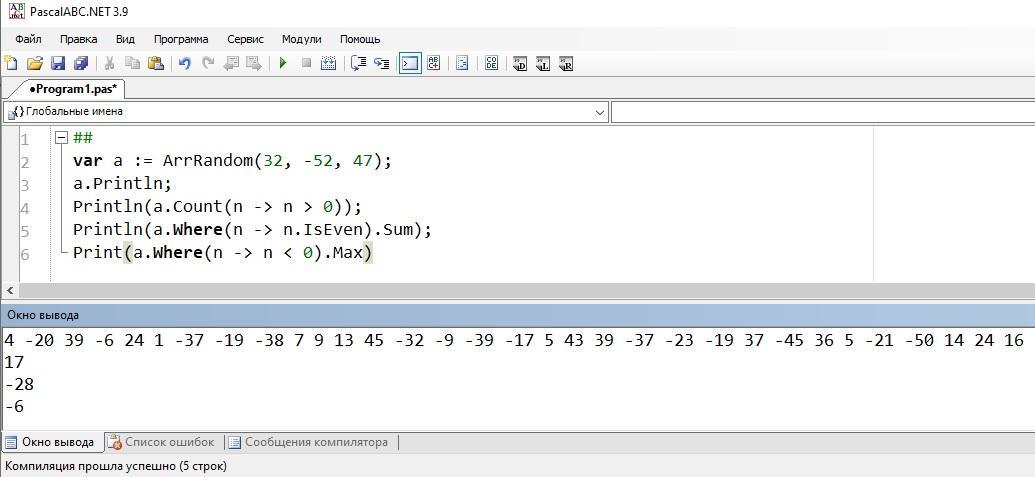
Task: Collapse the code fold marker at line 1
Action: [x=61, y=139]
